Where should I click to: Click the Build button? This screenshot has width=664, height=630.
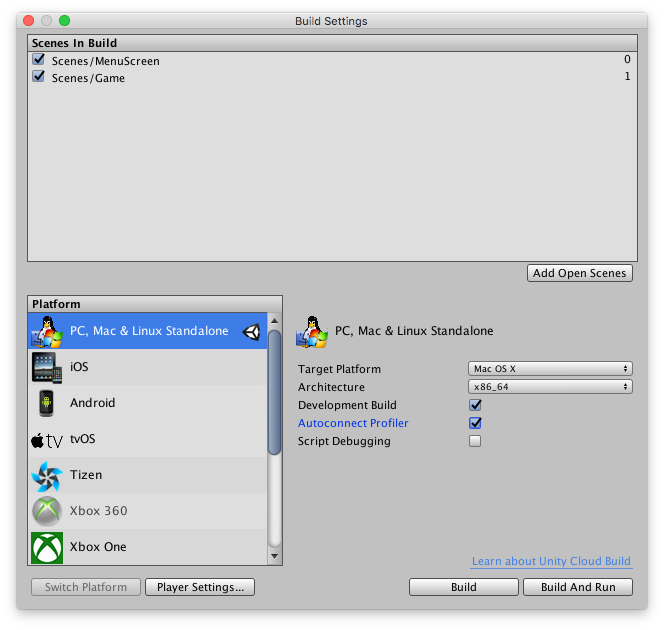pos(464,587)
